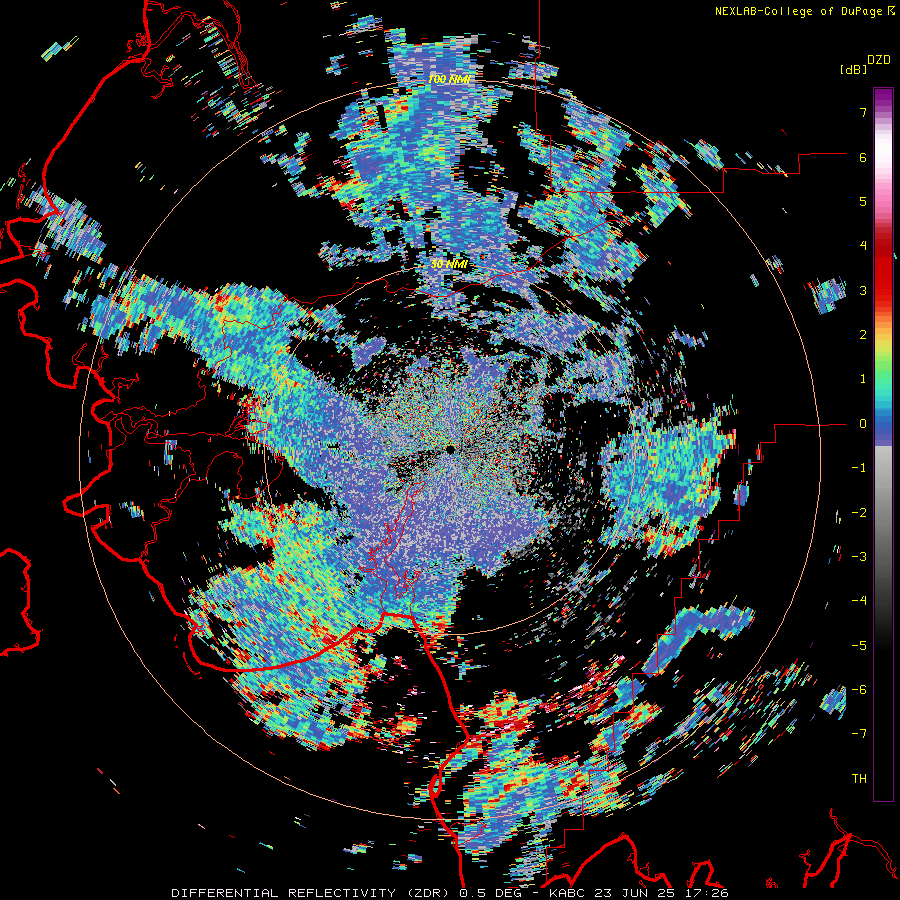Click the "7" value on the dB scale
This screenshot has height=900, width=900.
click(863, 112)
